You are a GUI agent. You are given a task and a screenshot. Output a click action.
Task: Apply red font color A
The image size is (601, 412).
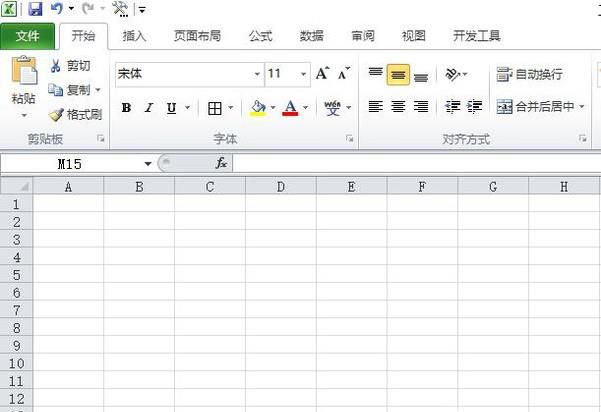coord(290,108)
